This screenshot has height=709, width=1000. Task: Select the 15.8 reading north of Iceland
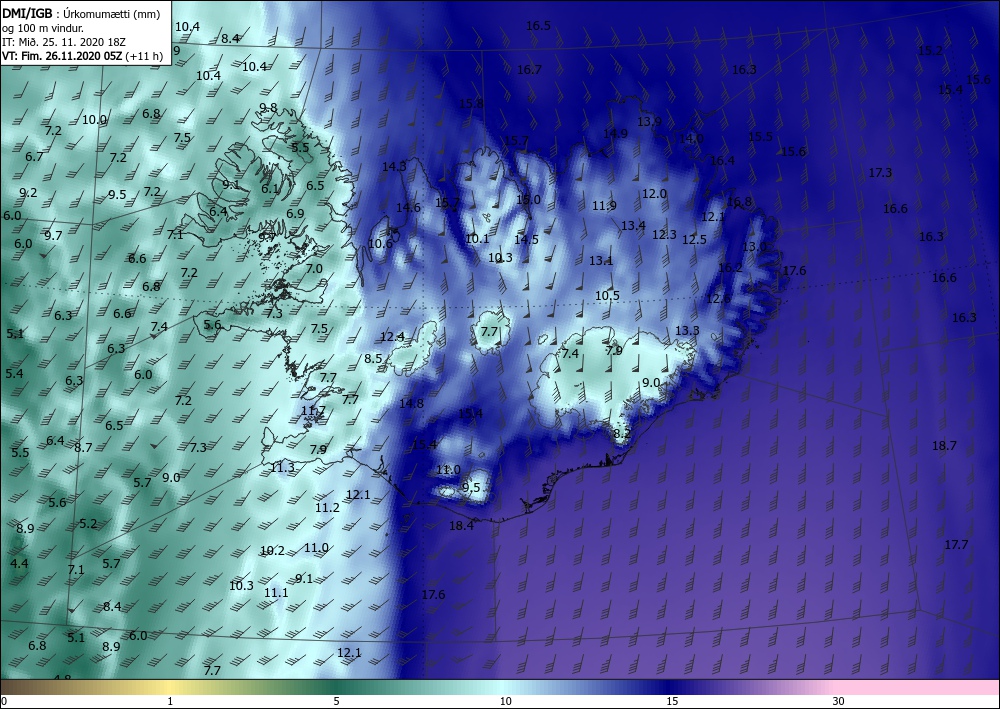(471, 104)
